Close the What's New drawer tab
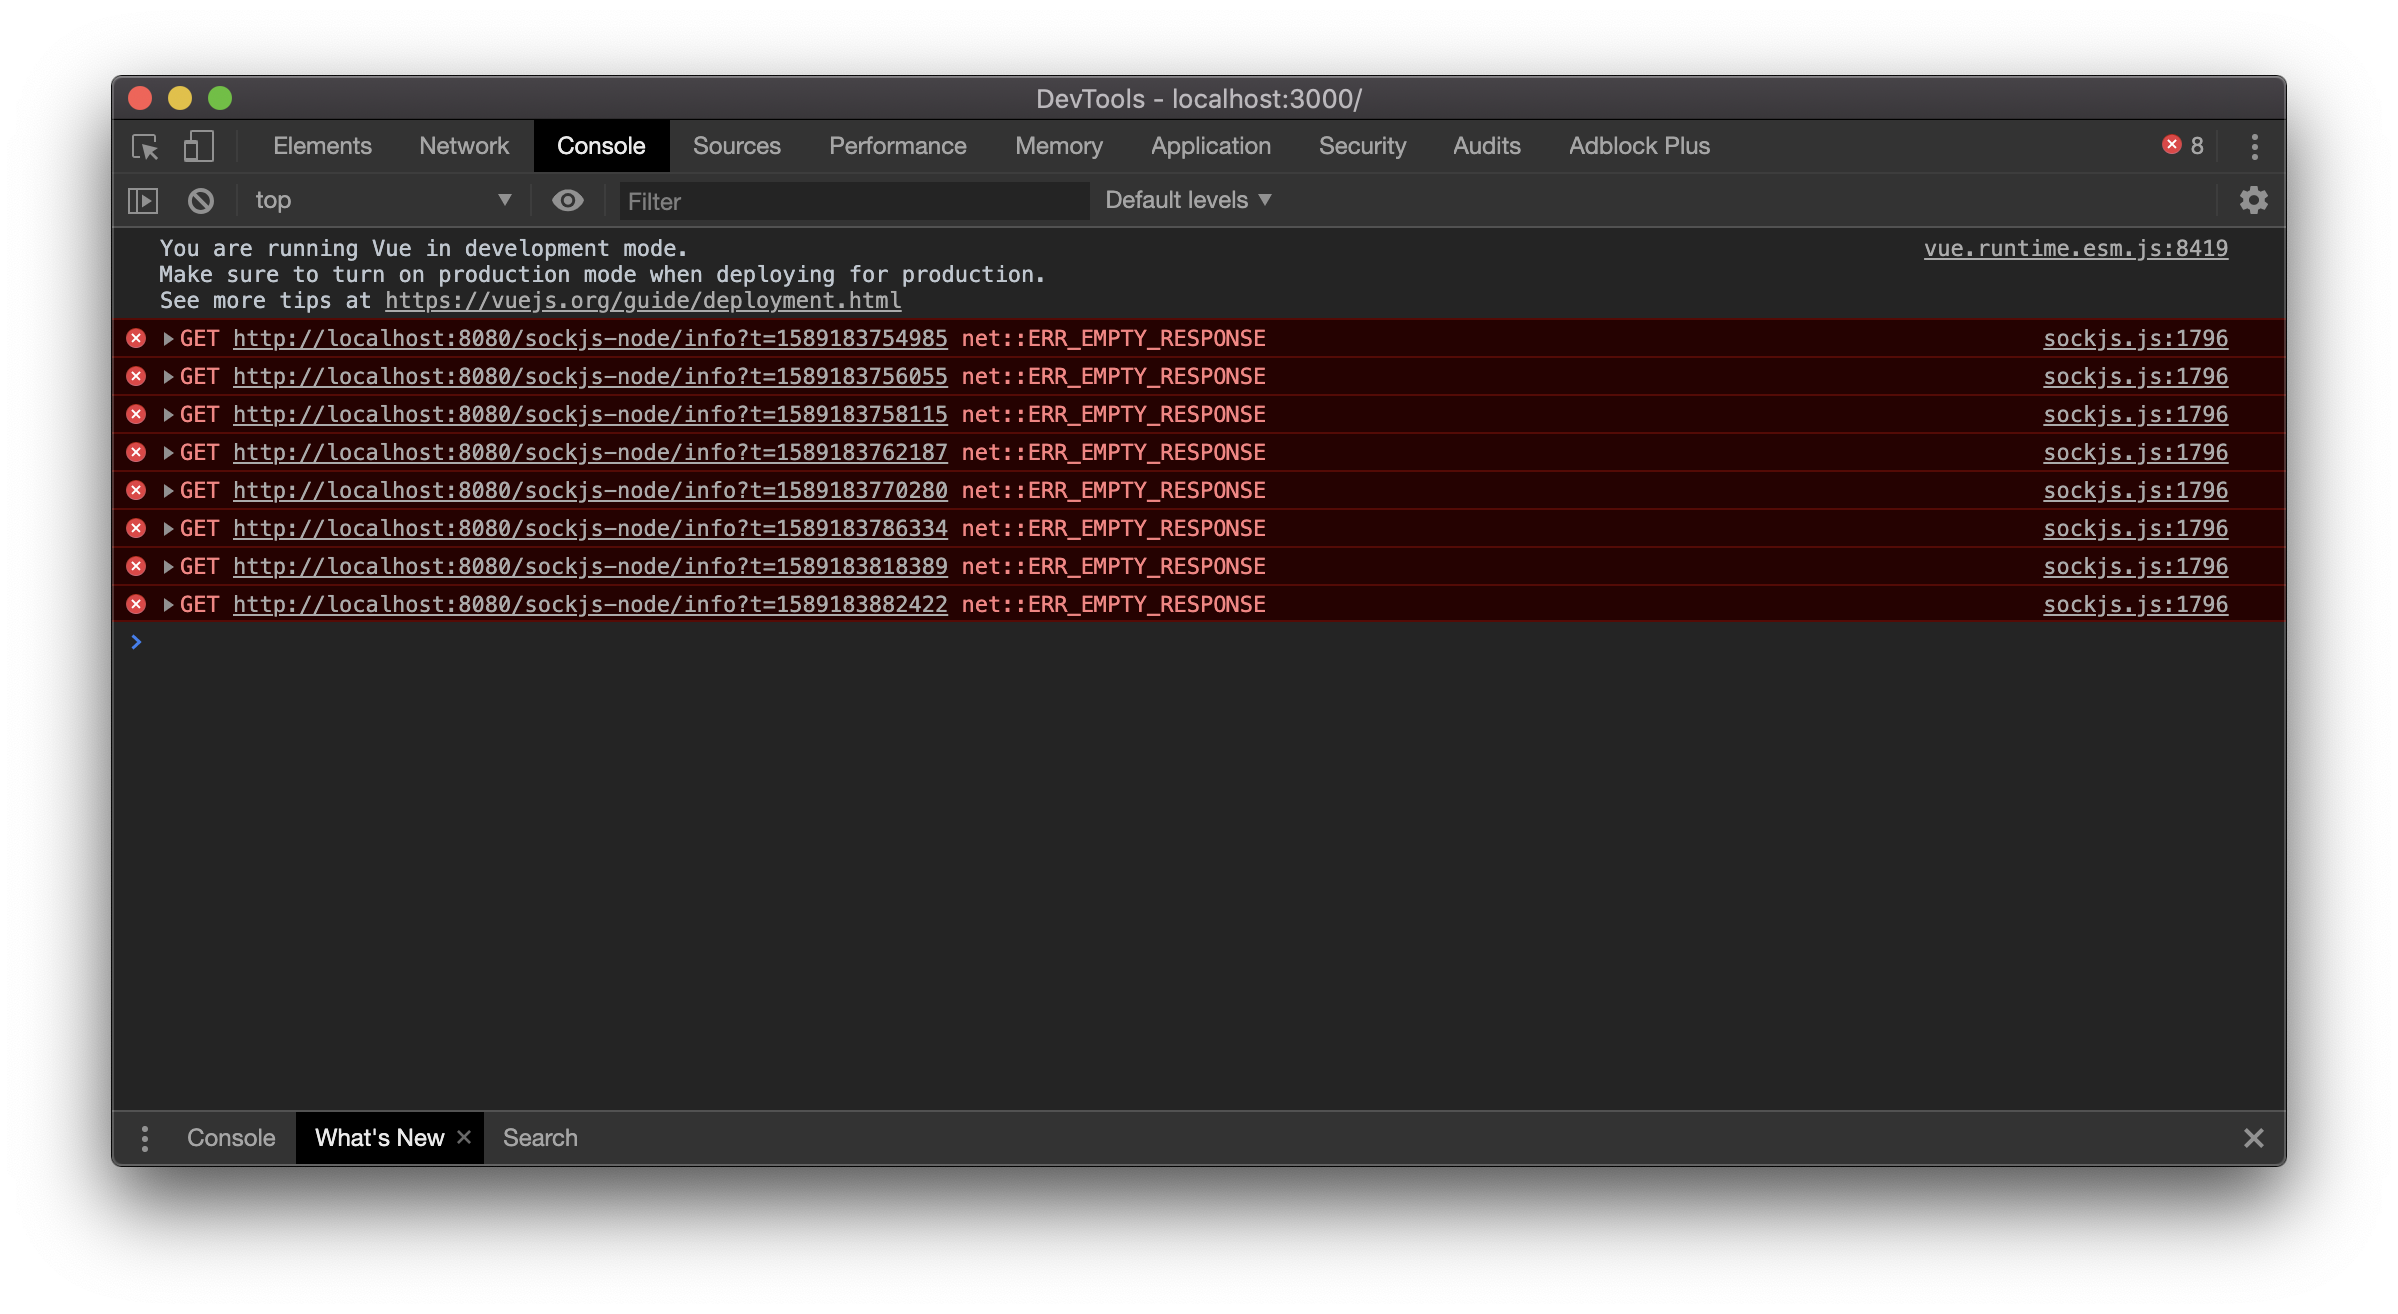The width and height of the screenshot is (2398, 1314). 464,1137
